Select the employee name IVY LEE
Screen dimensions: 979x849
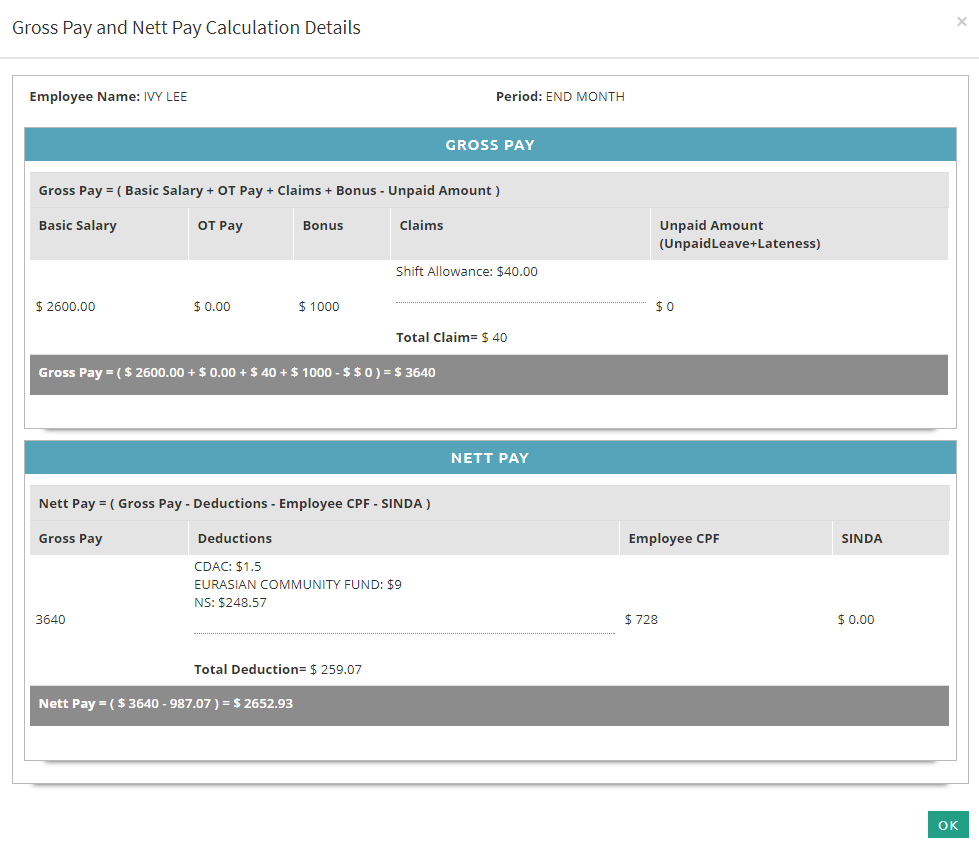165,97
